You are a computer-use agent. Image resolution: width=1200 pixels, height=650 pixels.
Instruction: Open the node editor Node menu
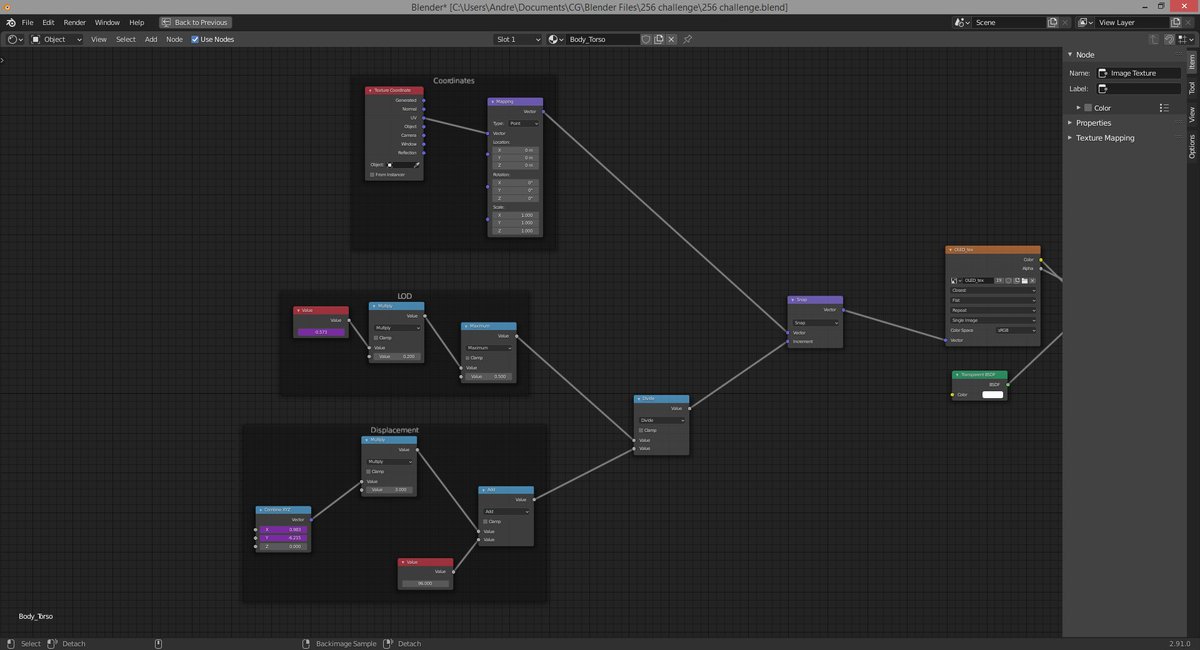tap(174, 39)
